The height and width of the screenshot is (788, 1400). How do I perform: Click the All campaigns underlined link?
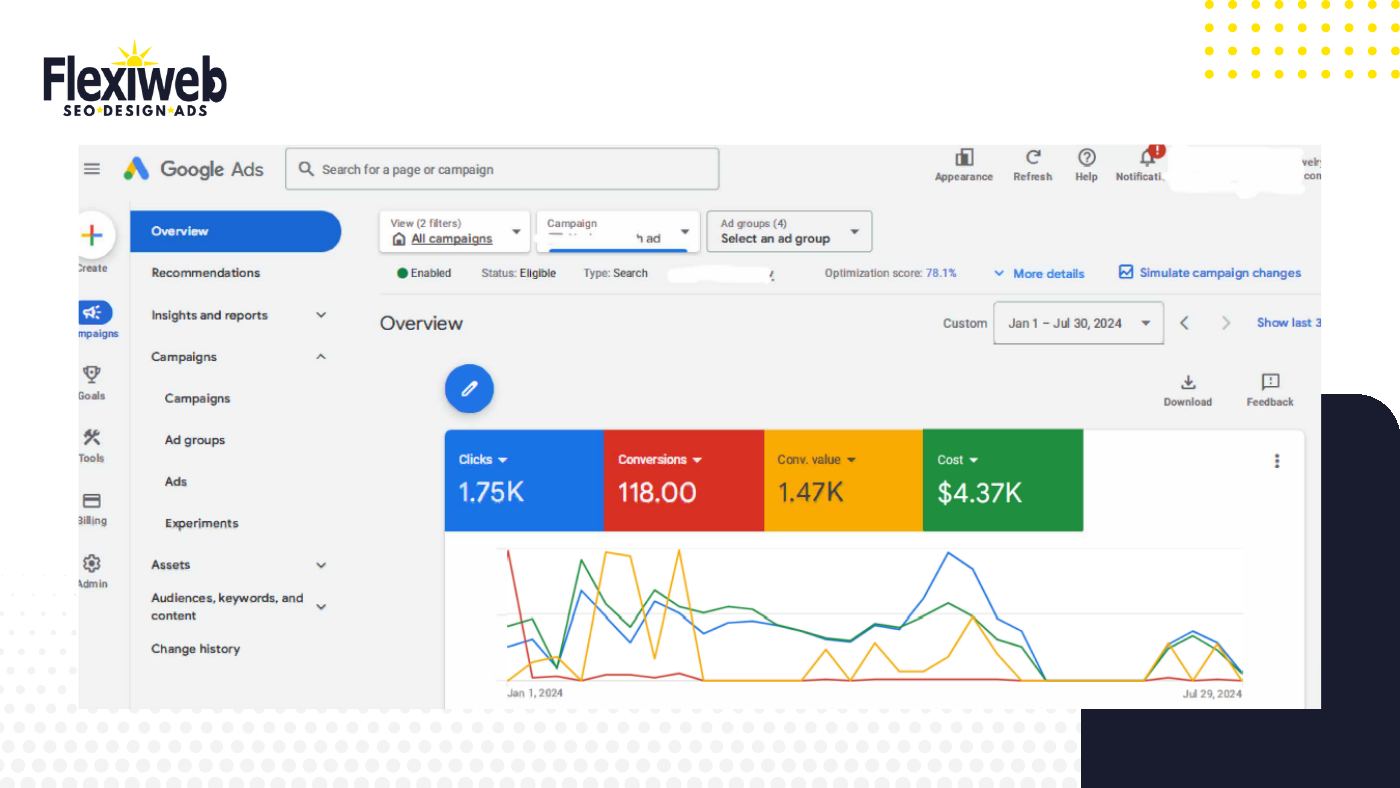click(451, 239)
